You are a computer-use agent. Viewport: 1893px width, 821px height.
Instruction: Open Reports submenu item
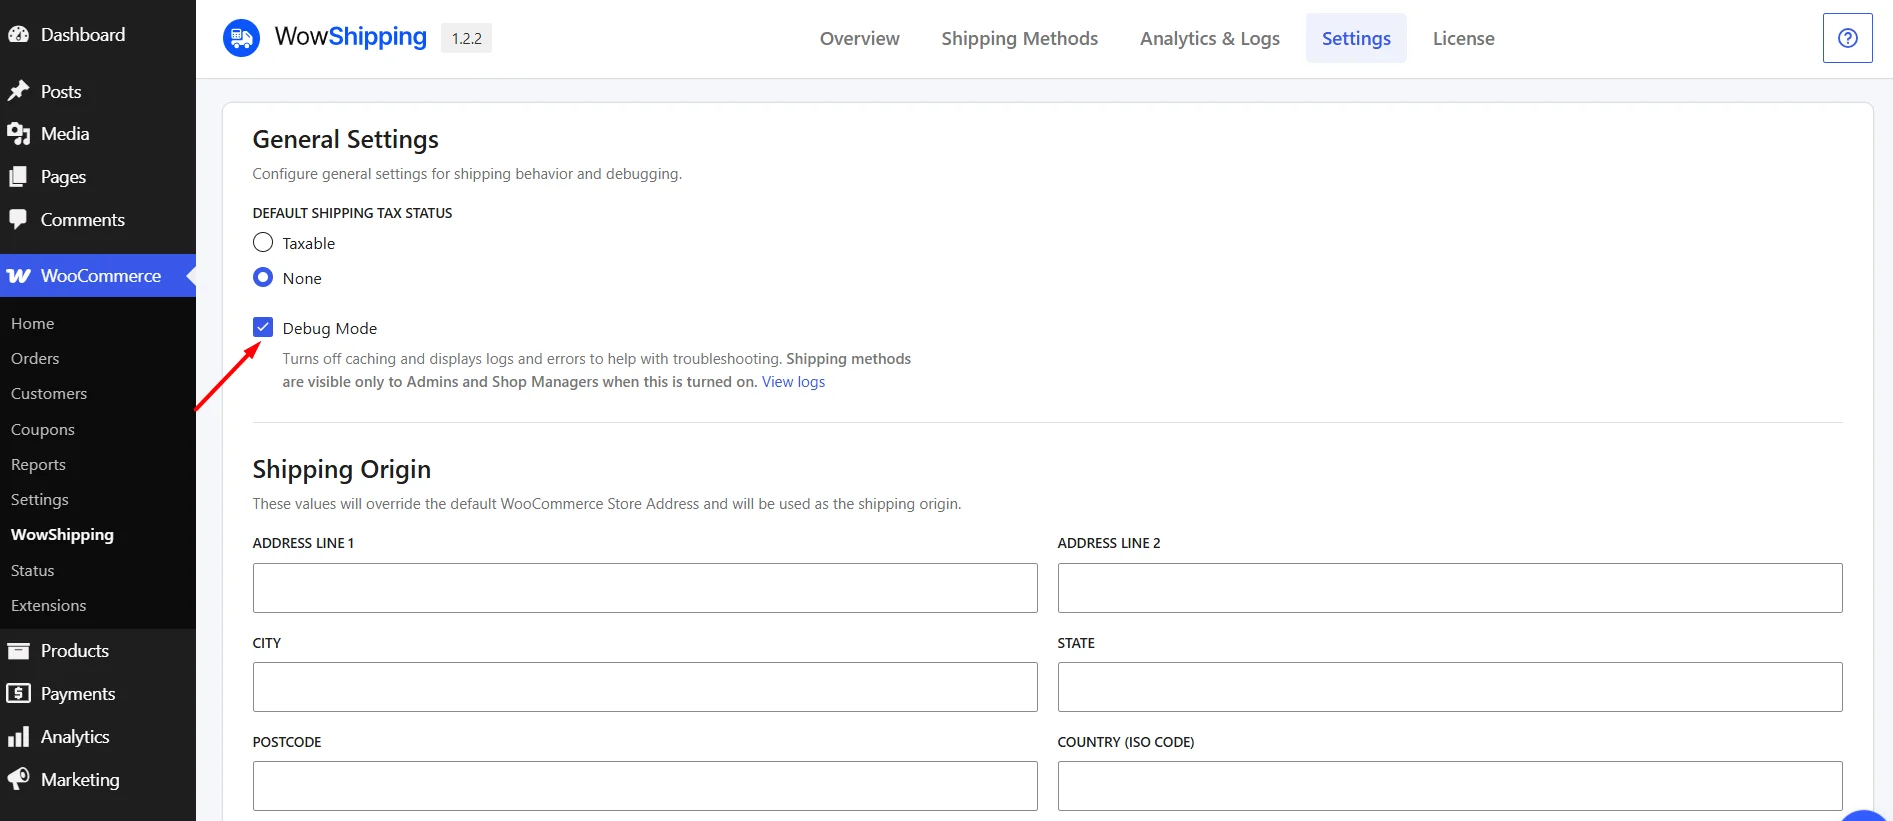point(38,464)
